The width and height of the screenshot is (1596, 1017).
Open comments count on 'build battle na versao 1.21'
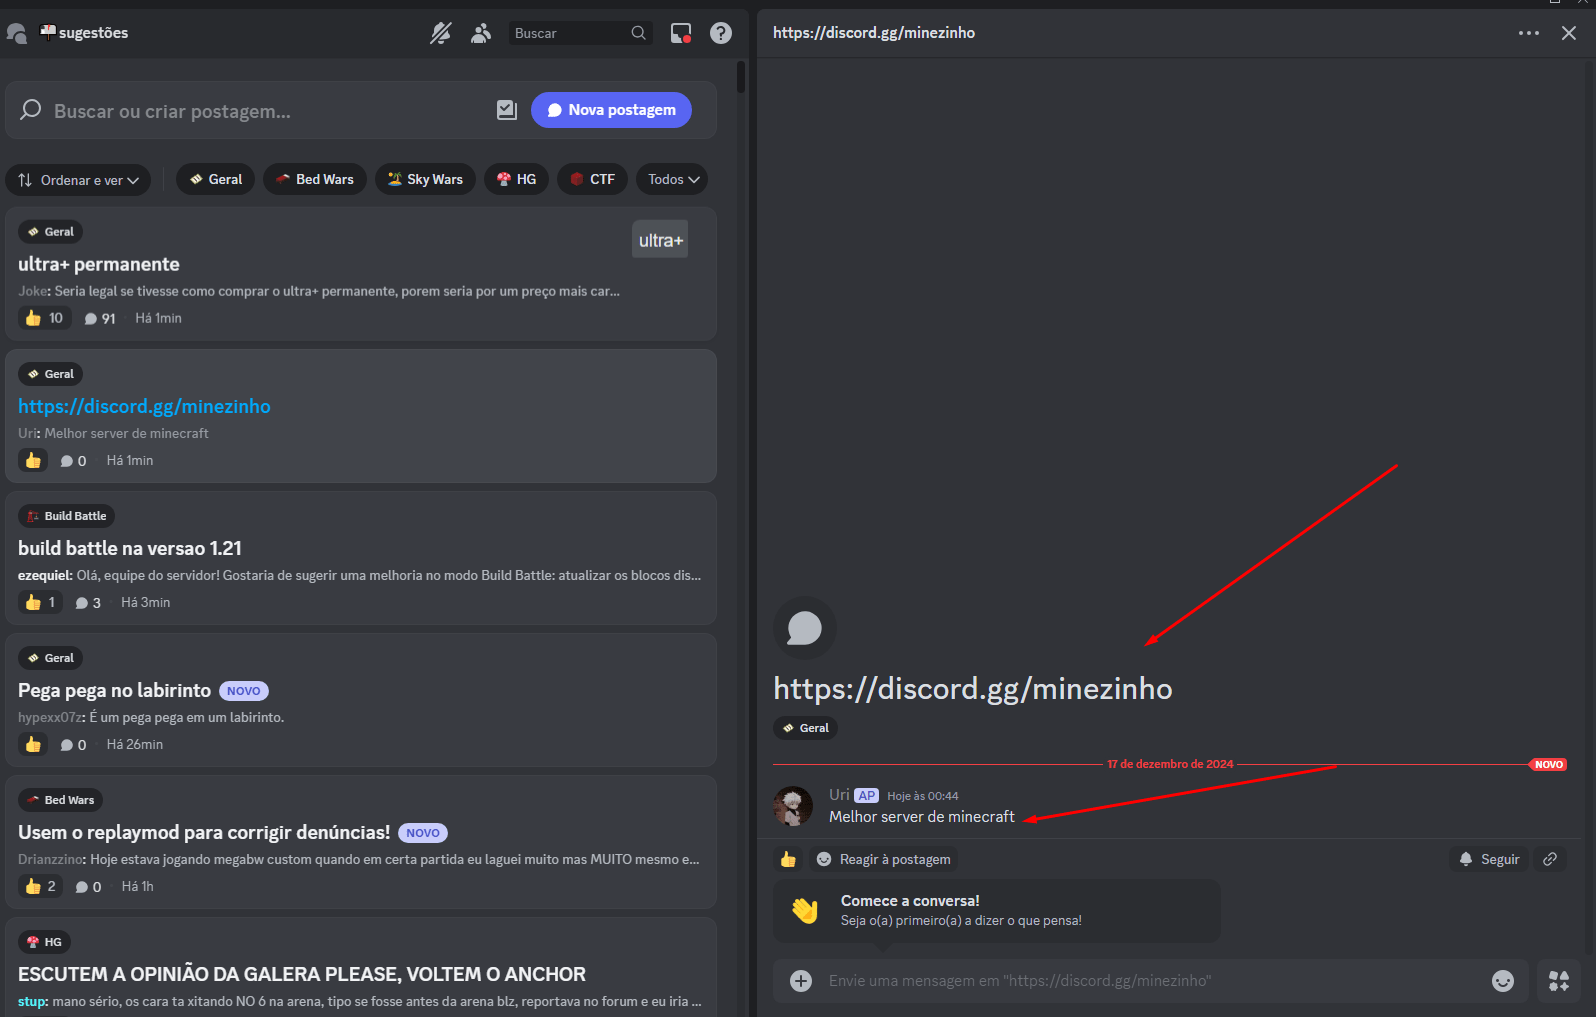[x=88, y=602]
